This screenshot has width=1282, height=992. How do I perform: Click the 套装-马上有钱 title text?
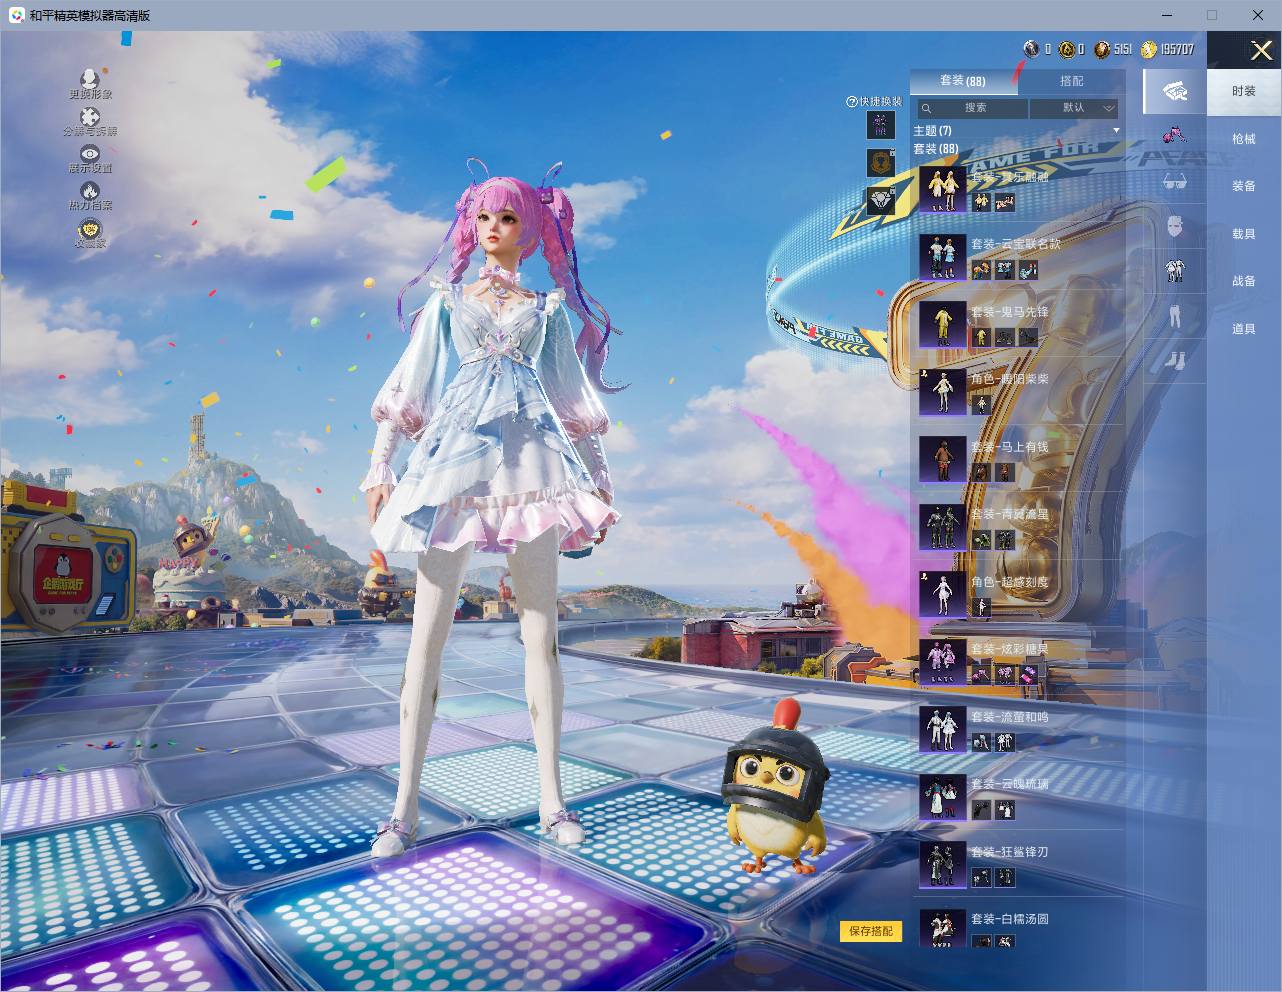click(1010, 447)
